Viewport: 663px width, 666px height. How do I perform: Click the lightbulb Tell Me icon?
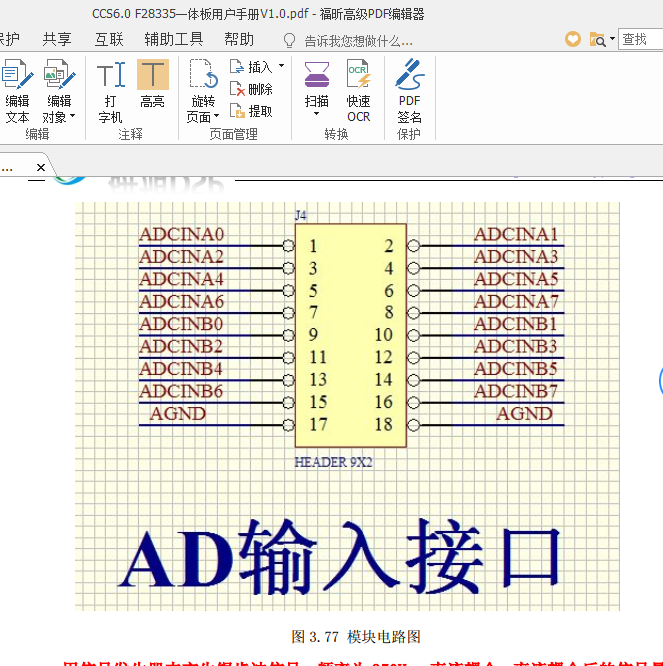[x=289, y=41]
